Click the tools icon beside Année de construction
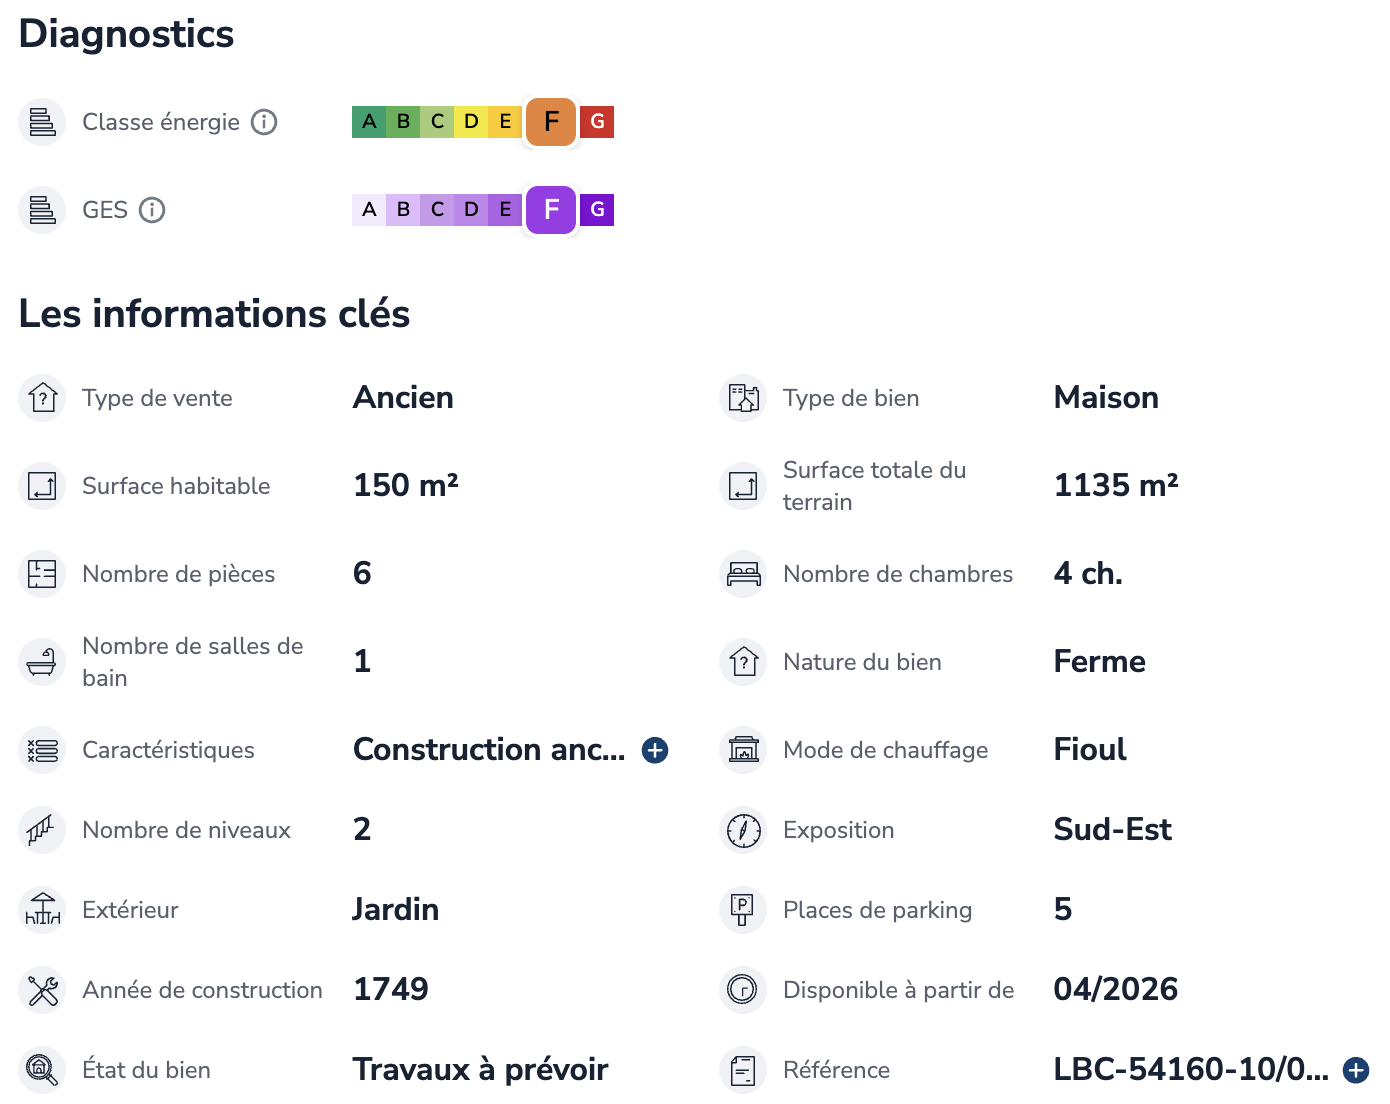 tap(42, 990)
